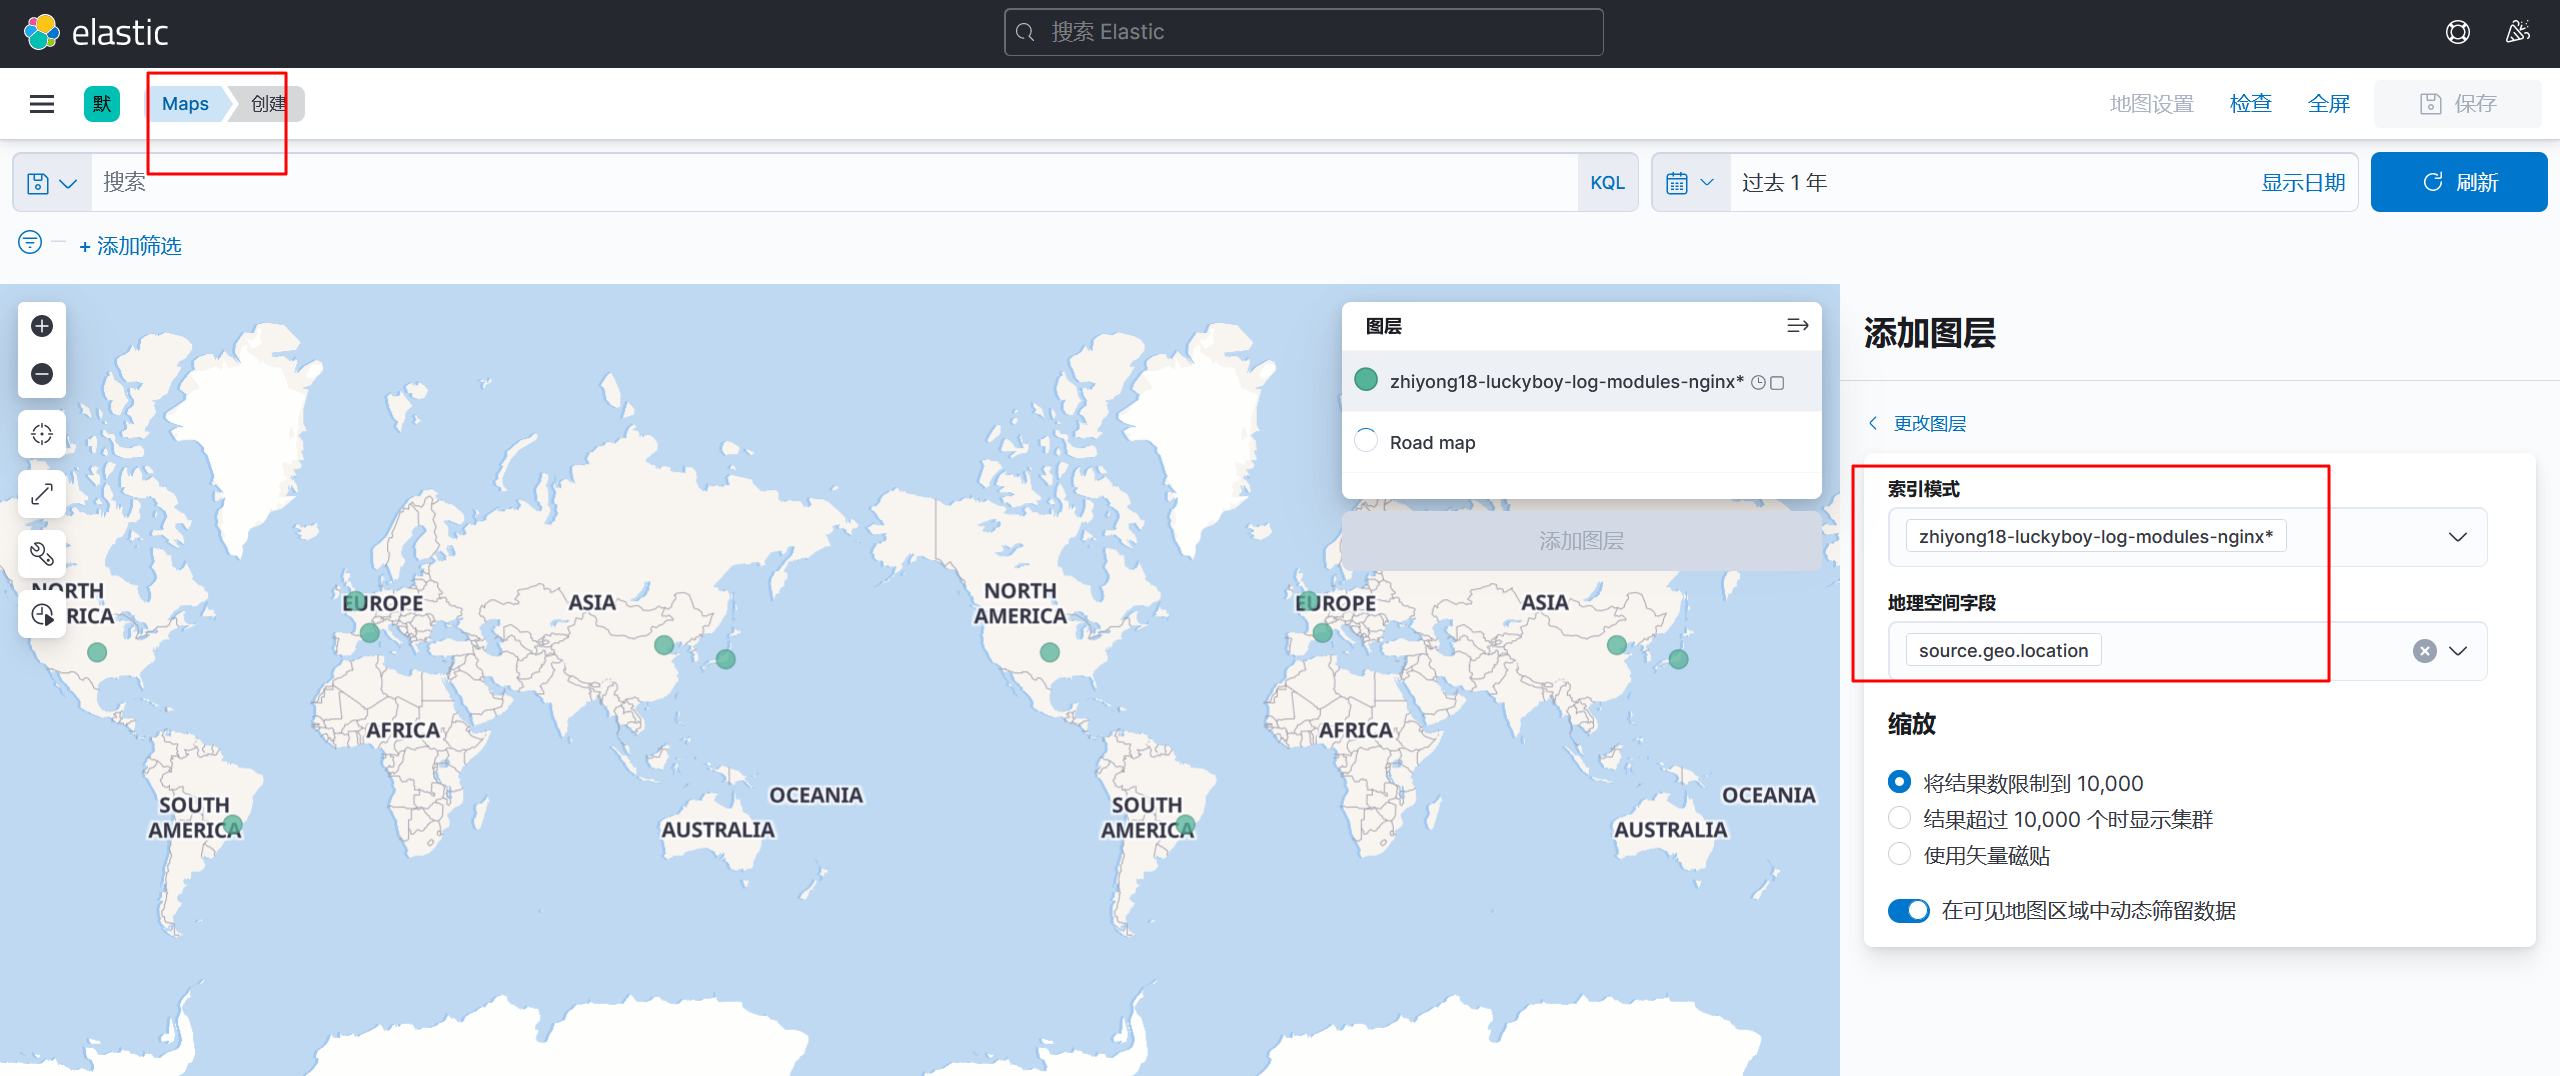Image resolution: width=2560 pixels, height=1076 pixels.
Task: Open the hamburger navigation menu
Action: [42, 103]
